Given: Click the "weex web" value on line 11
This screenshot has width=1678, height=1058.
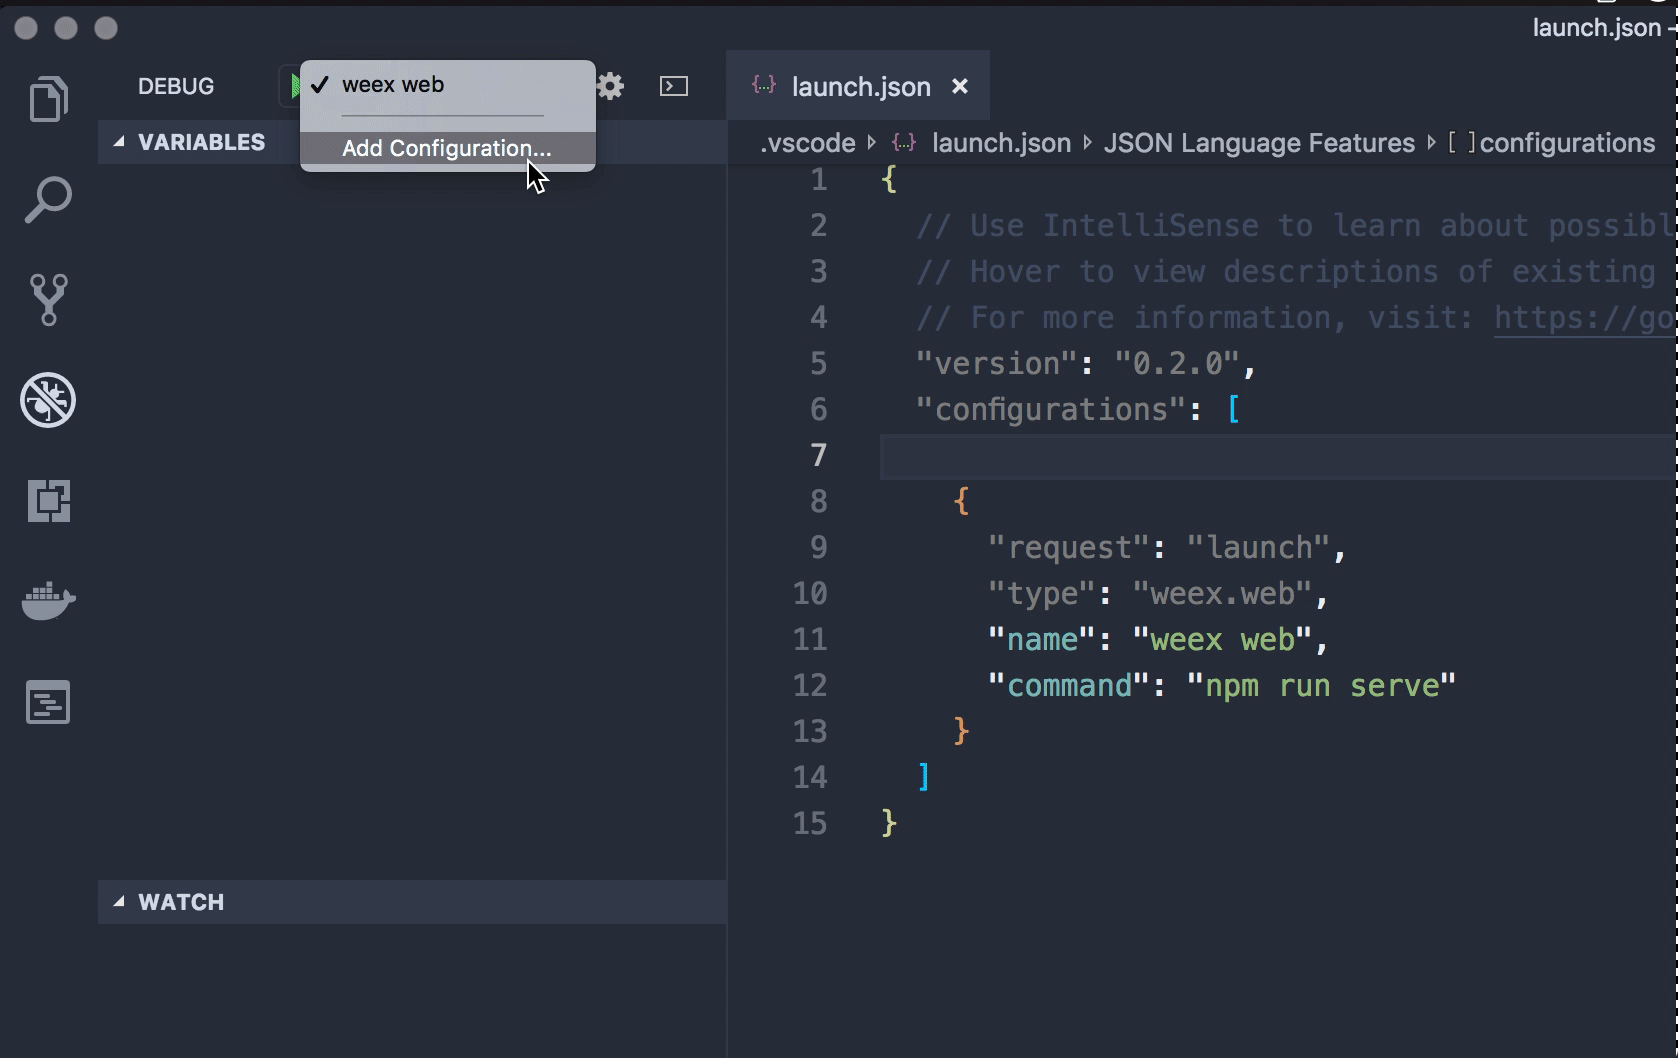Looking at the screenshot, I should coord(1222,640).
